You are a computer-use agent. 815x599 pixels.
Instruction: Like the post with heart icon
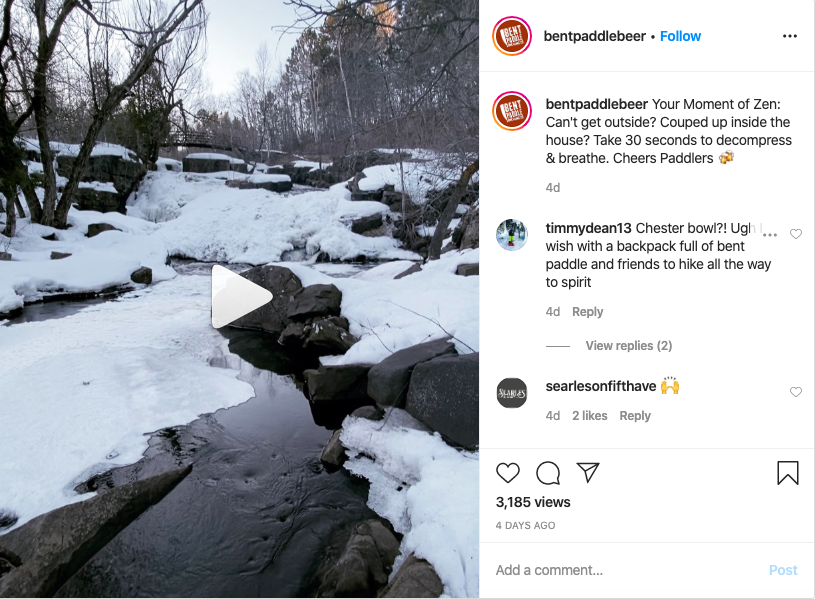coord(508,473)
